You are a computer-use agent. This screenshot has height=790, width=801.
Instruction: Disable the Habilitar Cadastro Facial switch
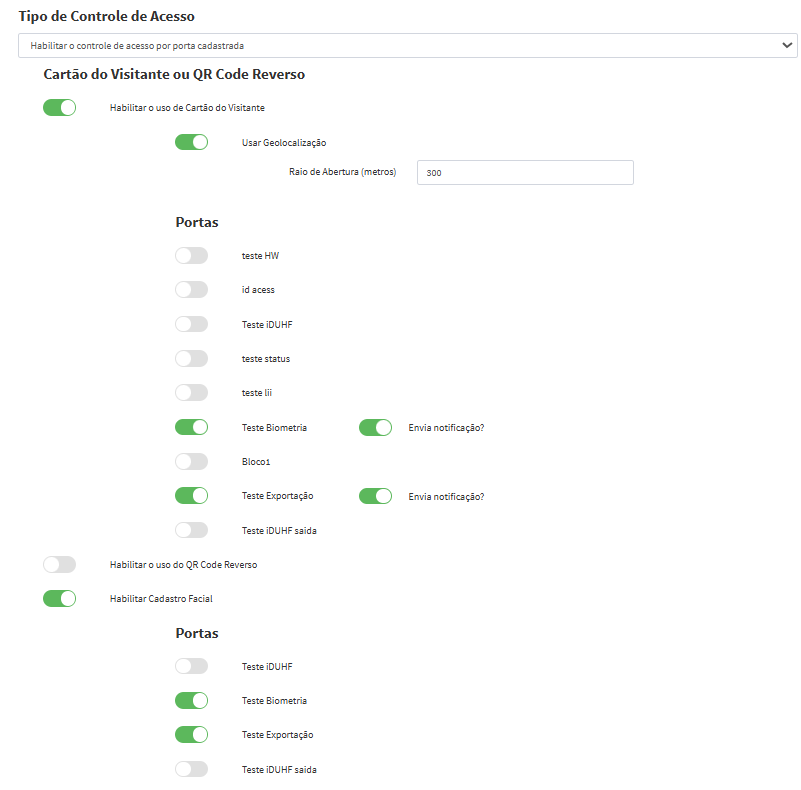[60, 599]
